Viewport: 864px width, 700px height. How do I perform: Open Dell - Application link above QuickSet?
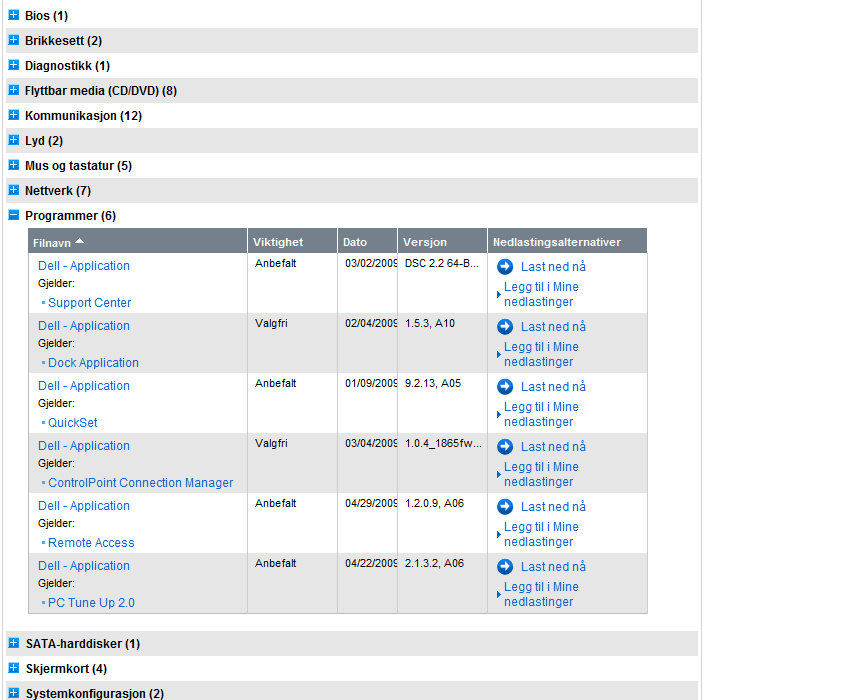pos(84,386)
